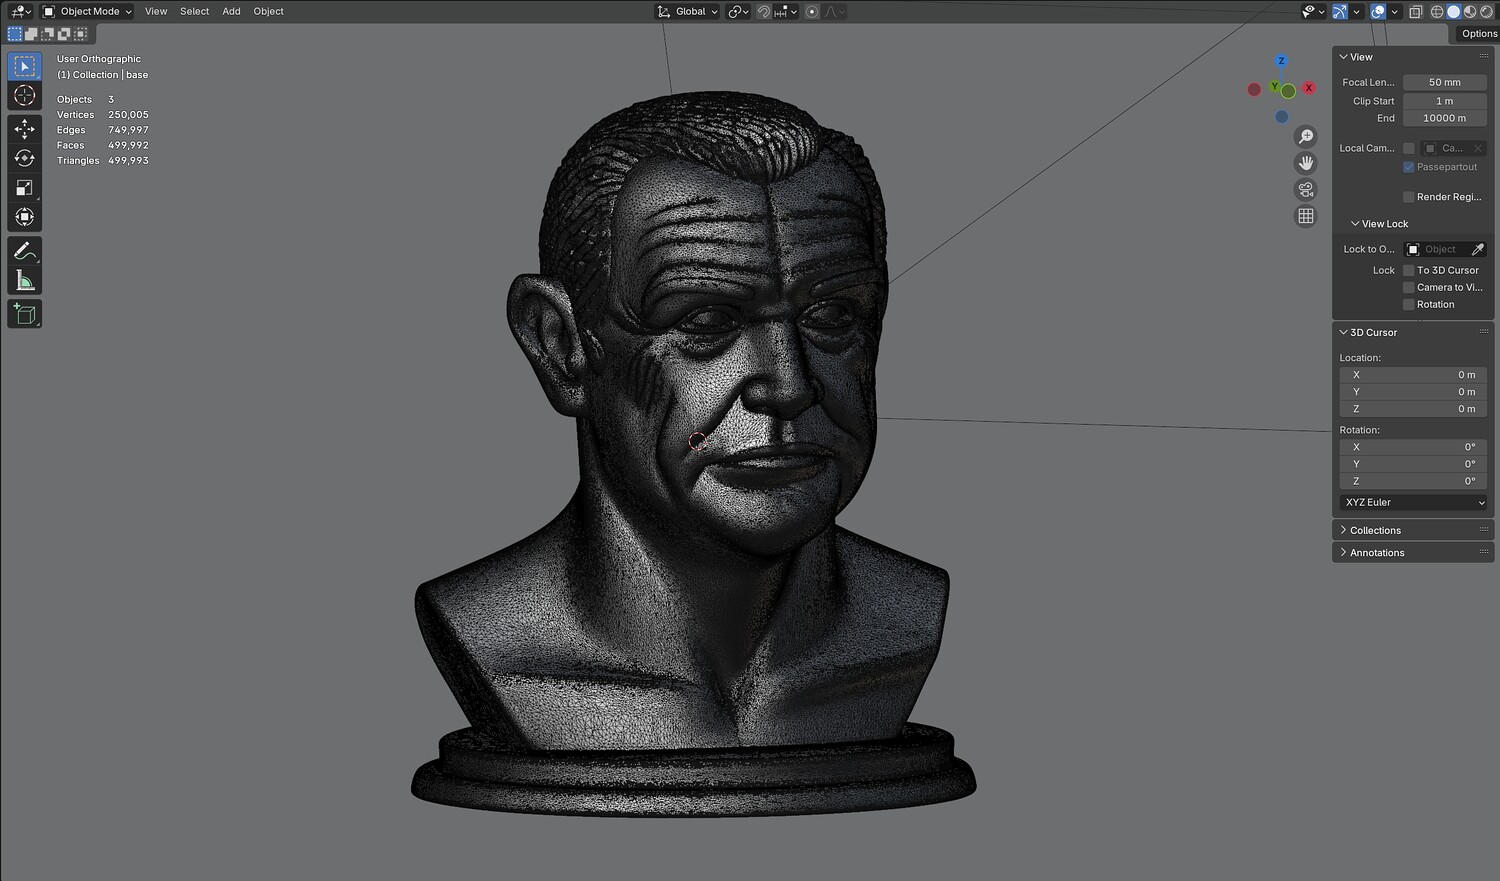Screen dimensions: 1500x881
Task: Switch to solid viewport shading
Action: click(x=1454, y=12)
